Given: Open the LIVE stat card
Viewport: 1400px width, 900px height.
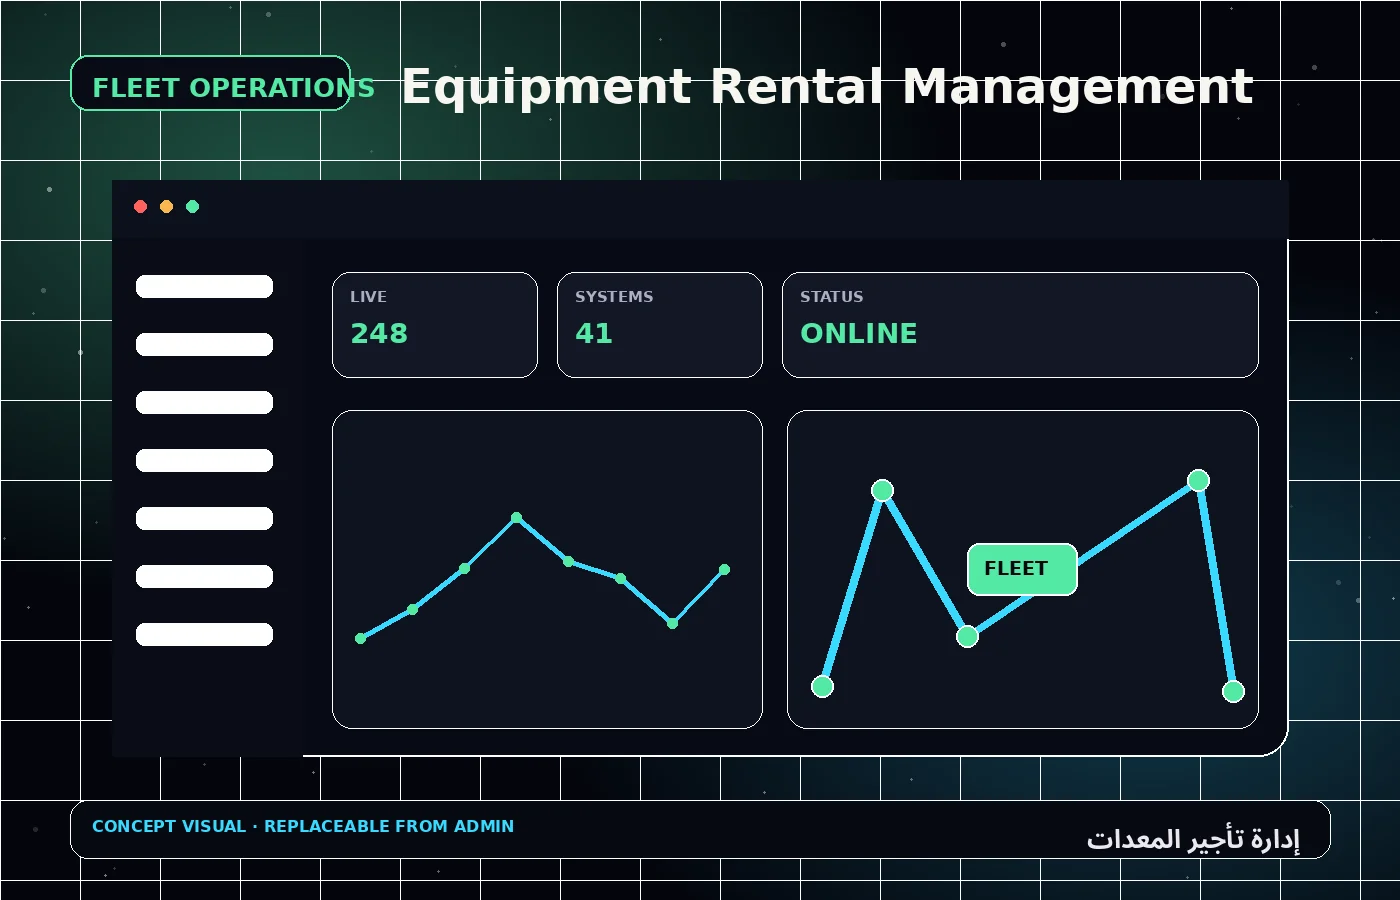Looking at the screenshot, I should point(435,325).
